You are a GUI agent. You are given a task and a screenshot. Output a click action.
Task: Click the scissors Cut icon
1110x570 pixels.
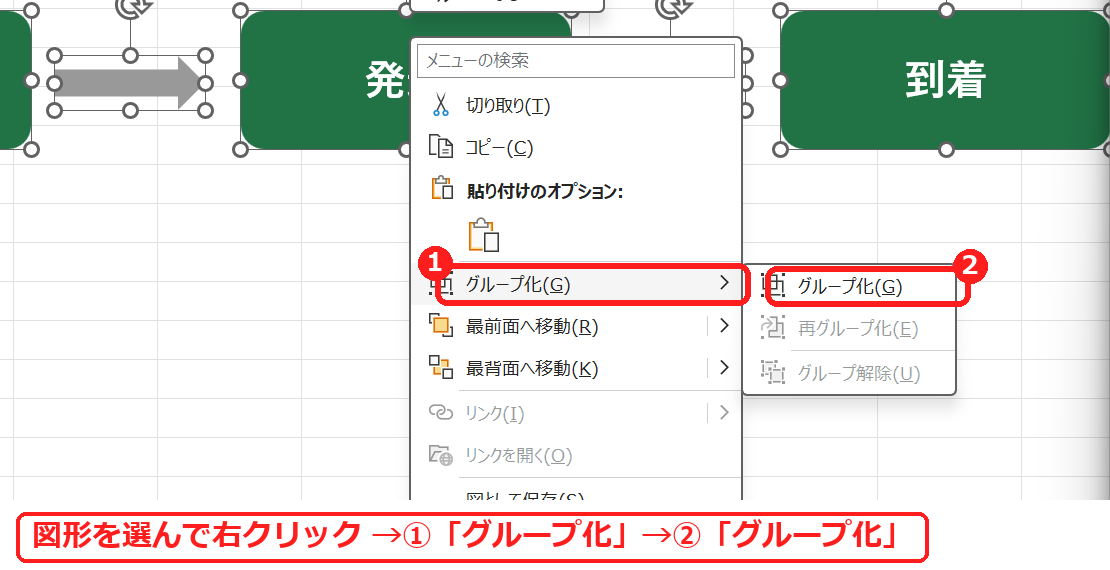tap(440, 105)
